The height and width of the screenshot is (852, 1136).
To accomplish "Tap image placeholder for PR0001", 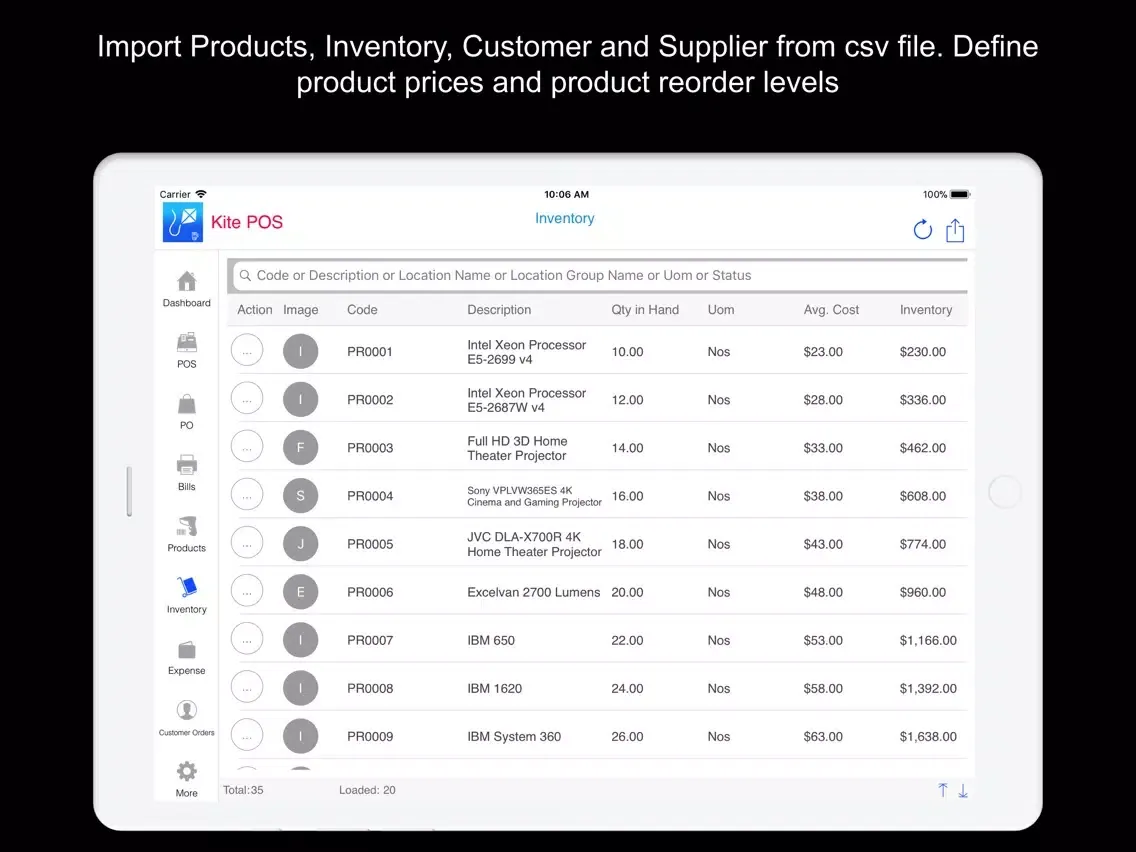I will (301, 351).
